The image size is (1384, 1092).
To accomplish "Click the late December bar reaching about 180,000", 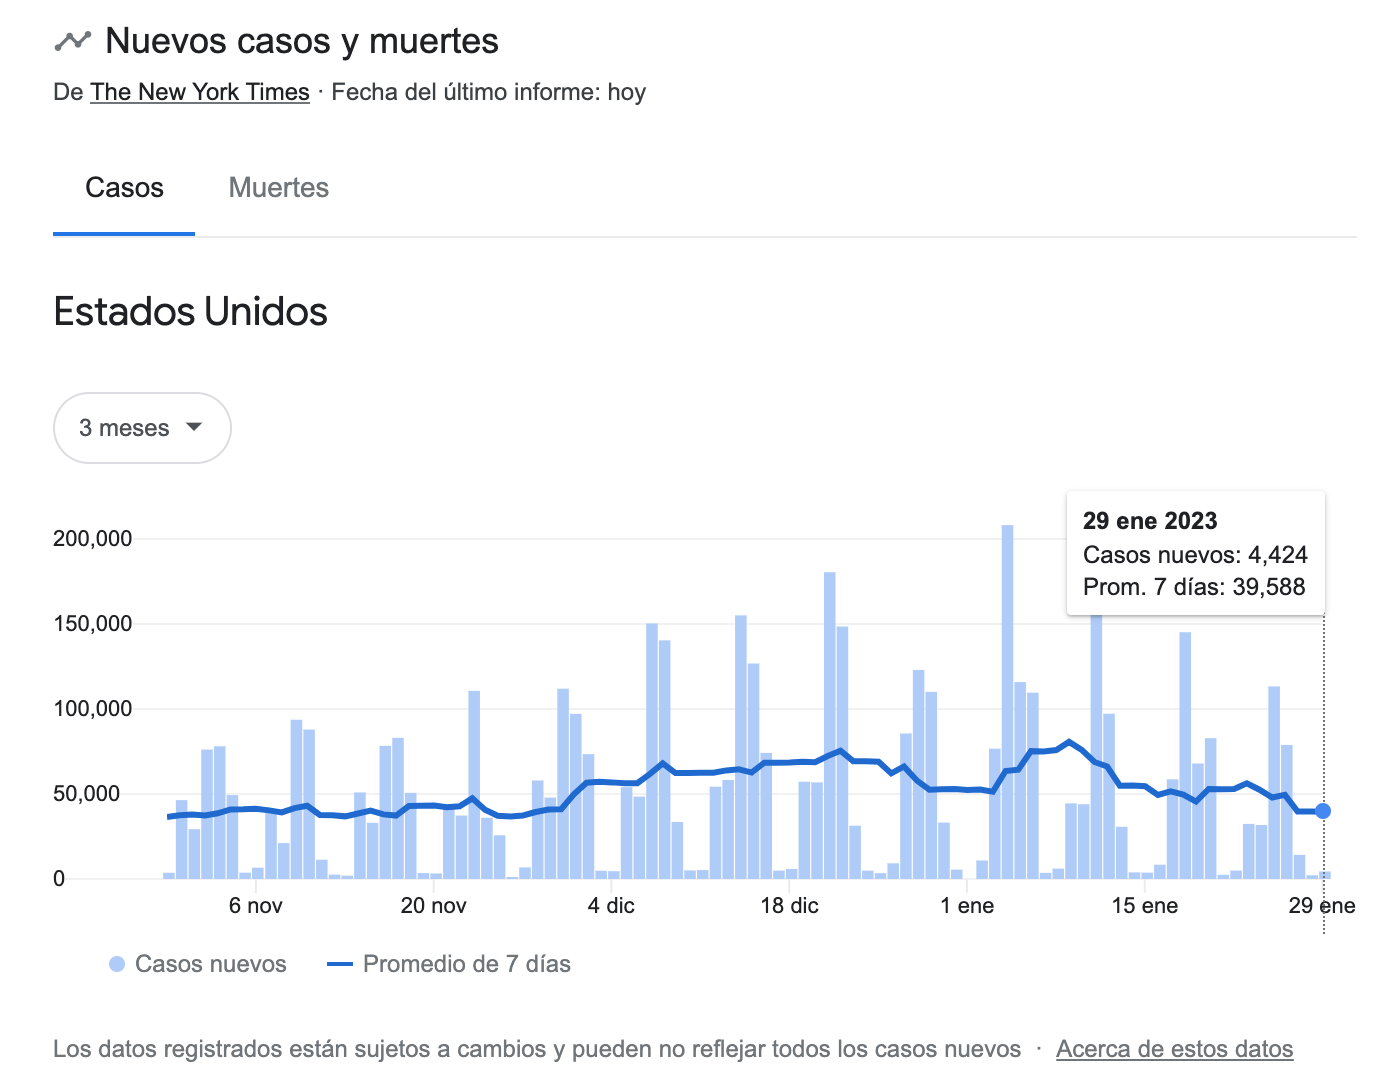I will click(830, 720).
